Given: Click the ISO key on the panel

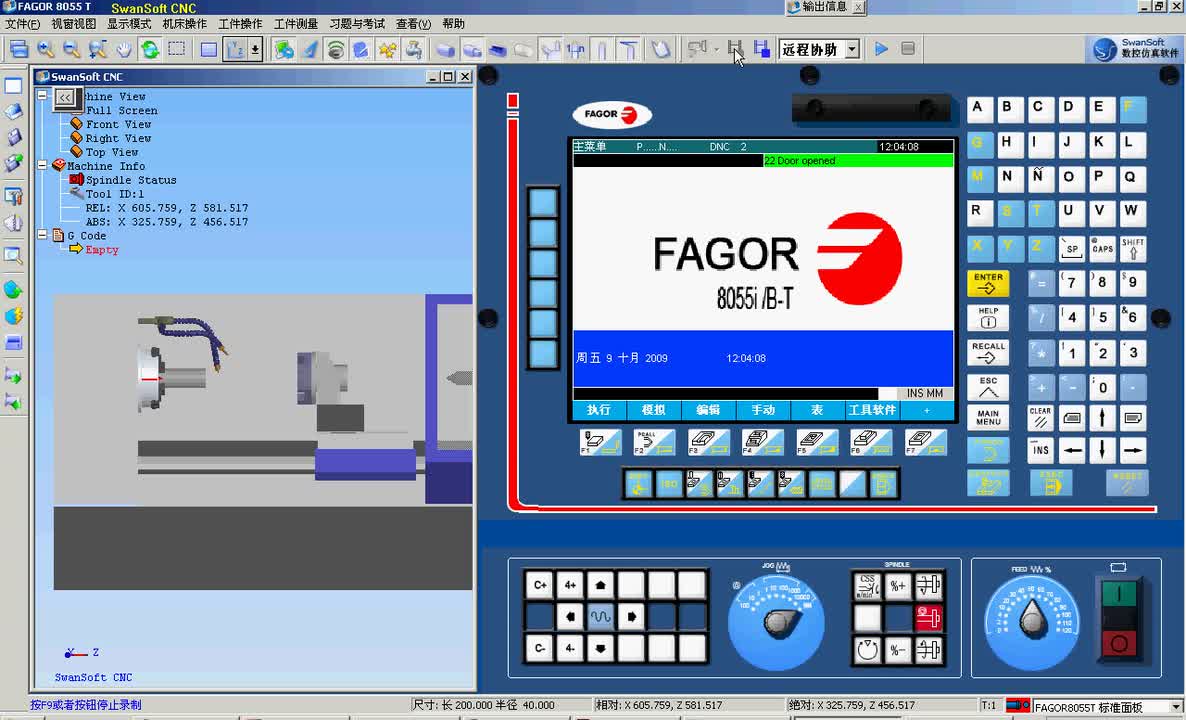Looking at the screenshot, I should (x=669, y=483).
